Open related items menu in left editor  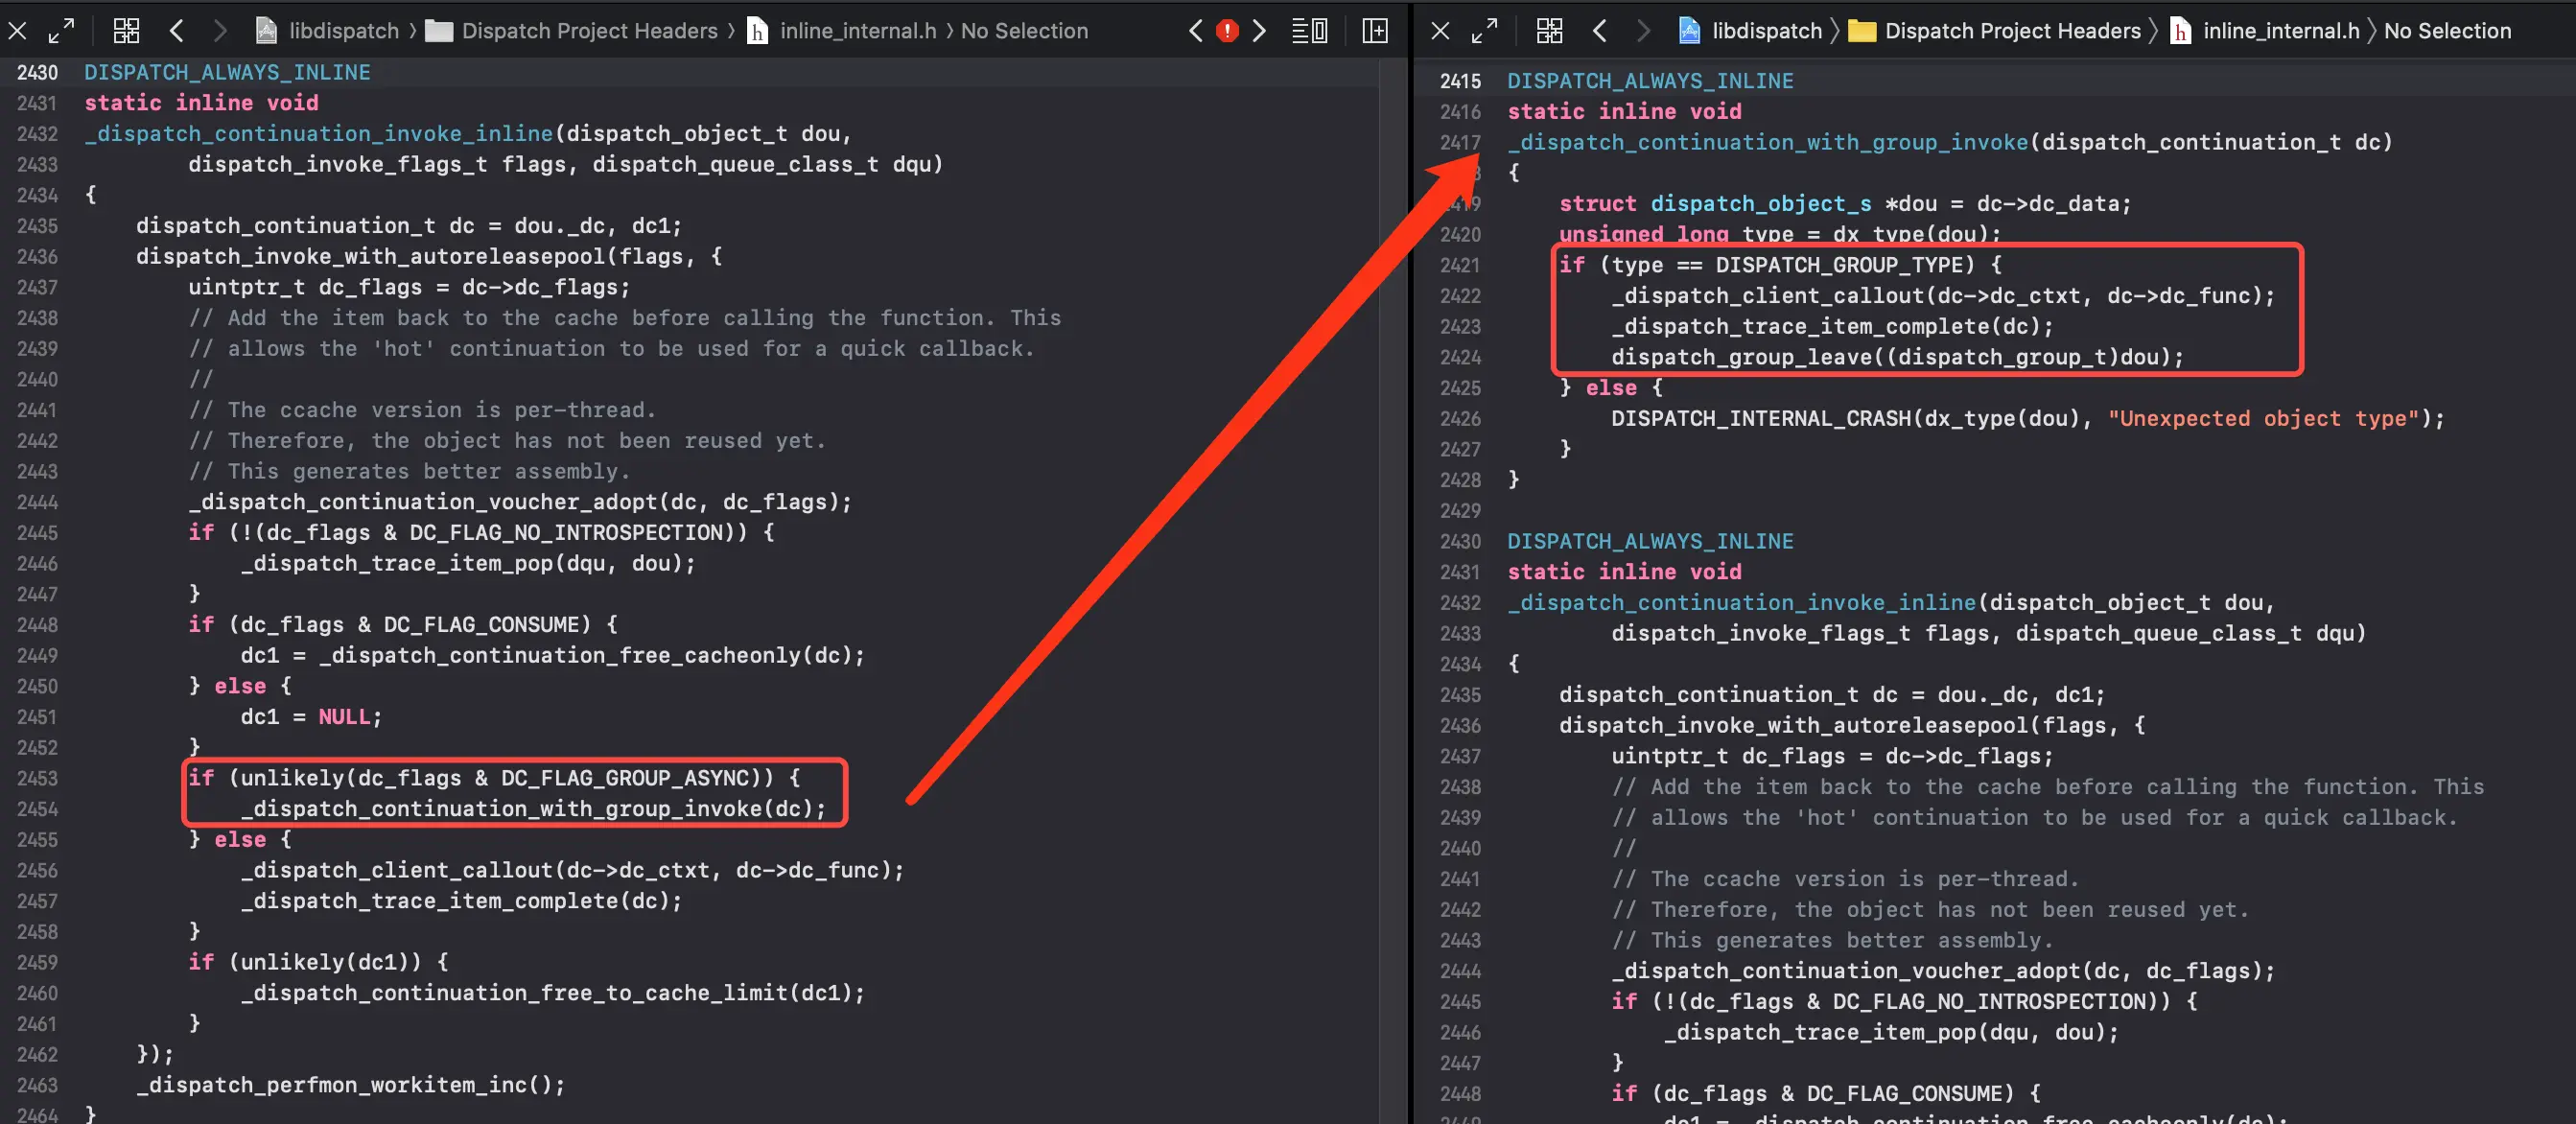point(126,31)
